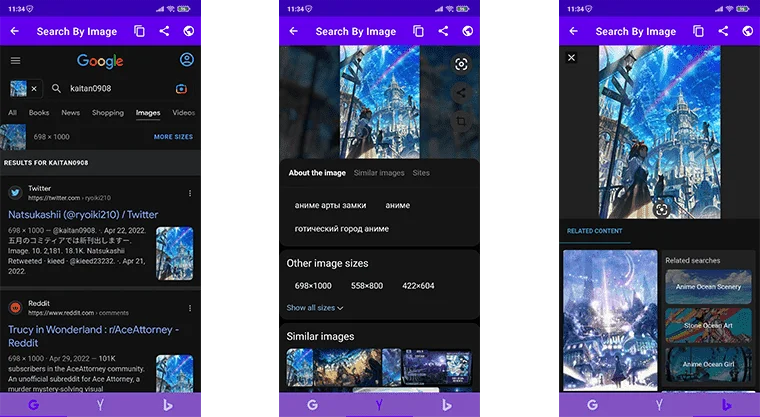760x417 pixels.
Task: Switch to Sites tab
Action: pos(421,173)
